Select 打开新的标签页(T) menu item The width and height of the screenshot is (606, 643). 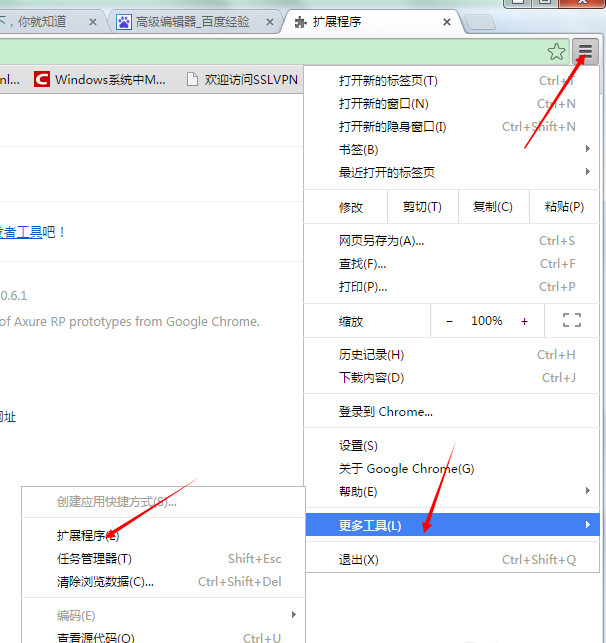point(451,81)
